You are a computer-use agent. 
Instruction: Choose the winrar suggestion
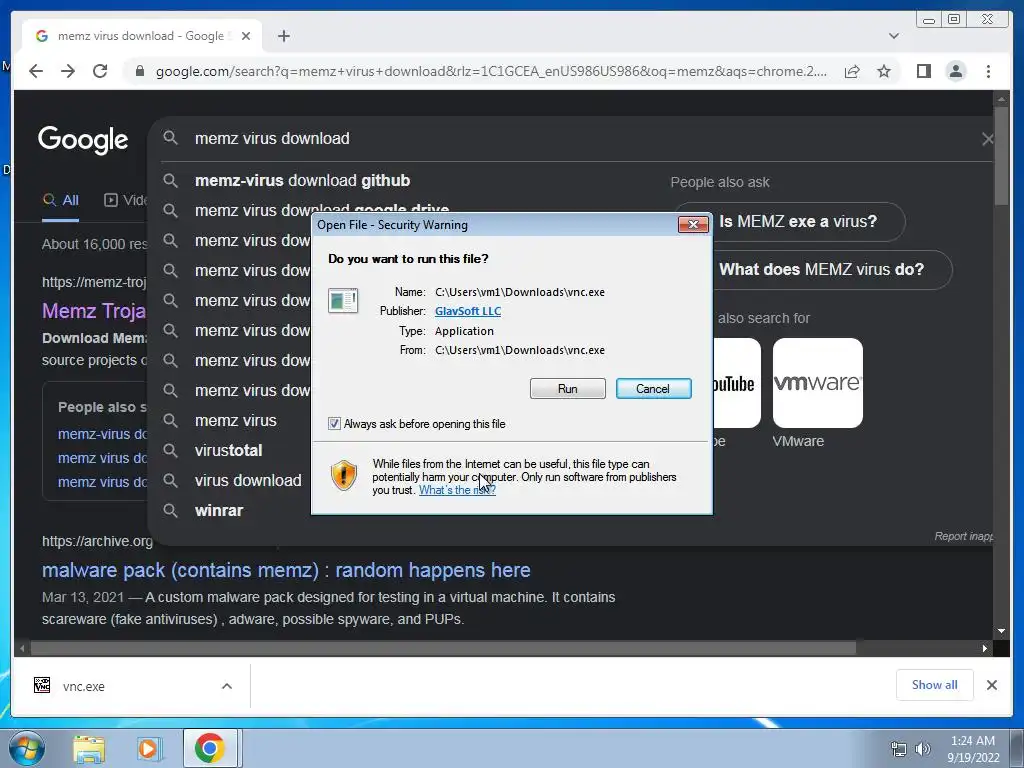click(x=219, y=511)
